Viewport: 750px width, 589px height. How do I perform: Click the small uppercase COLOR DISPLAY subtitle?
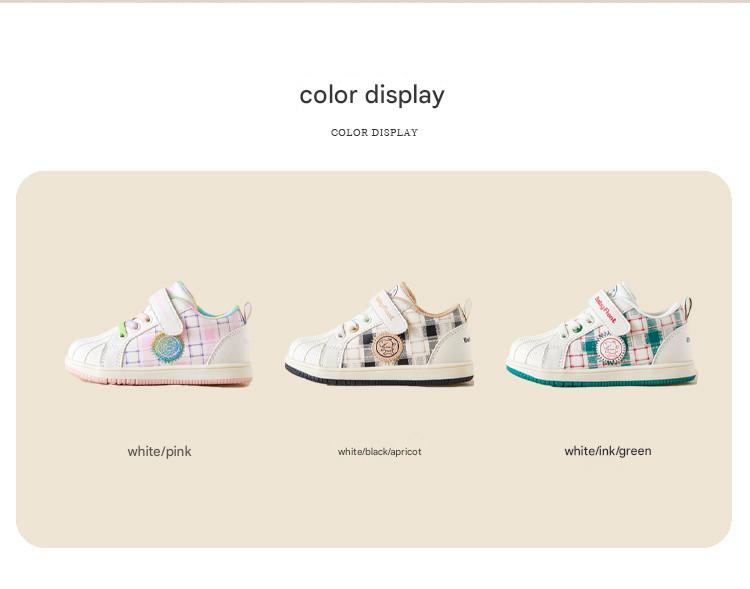375,133
